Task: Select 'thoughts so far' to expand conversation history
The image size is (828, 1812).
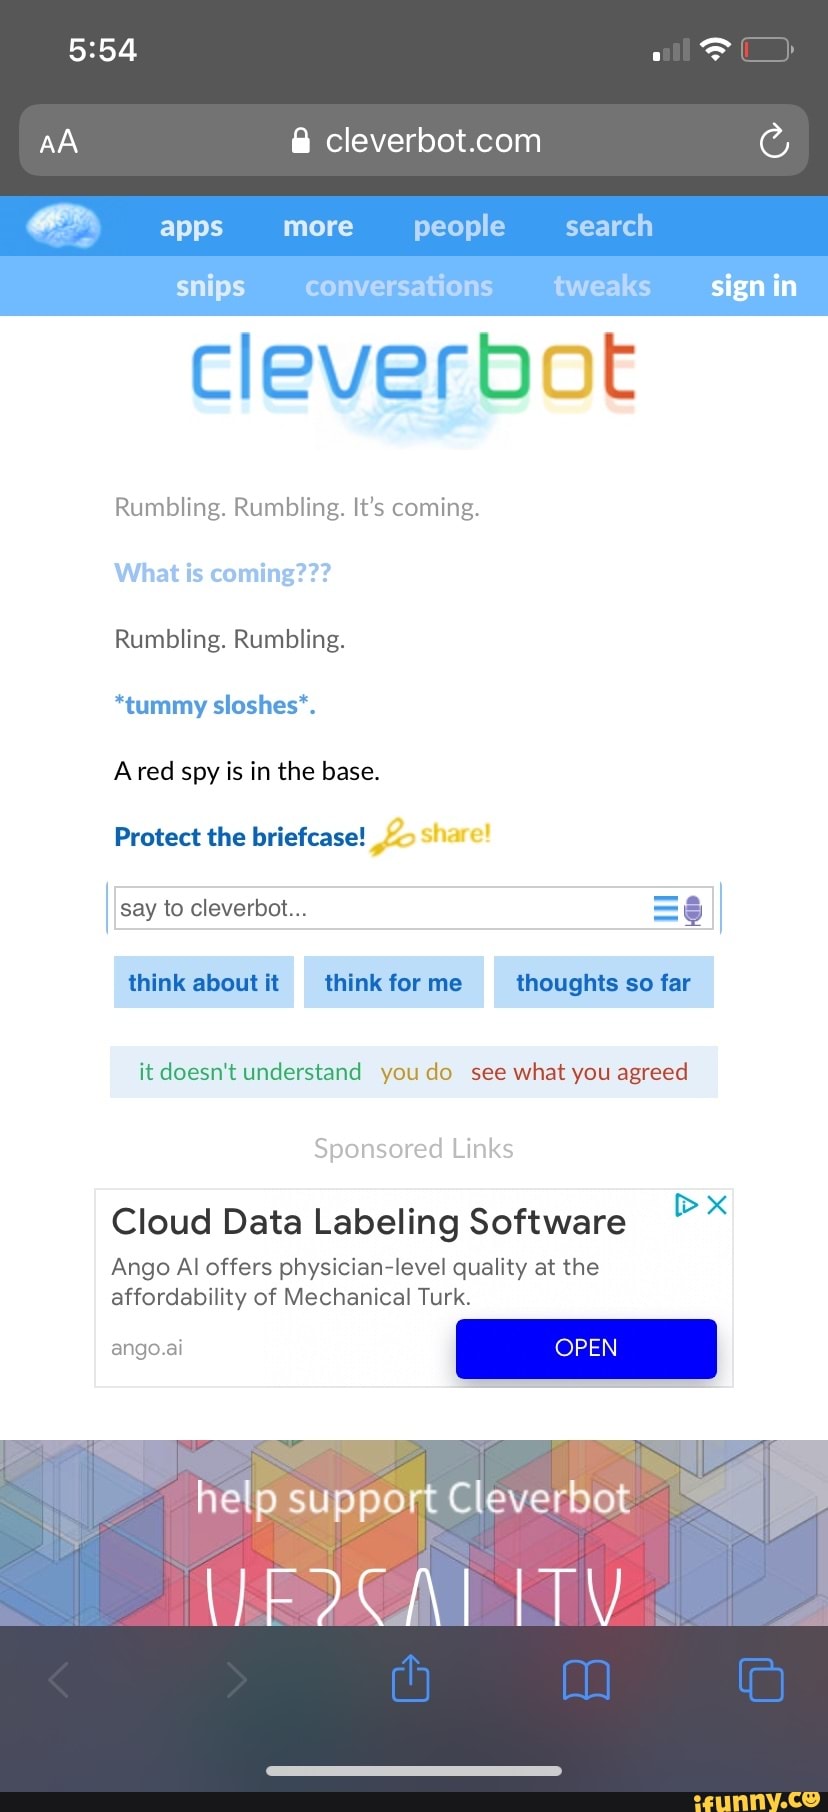Action: 603,981
